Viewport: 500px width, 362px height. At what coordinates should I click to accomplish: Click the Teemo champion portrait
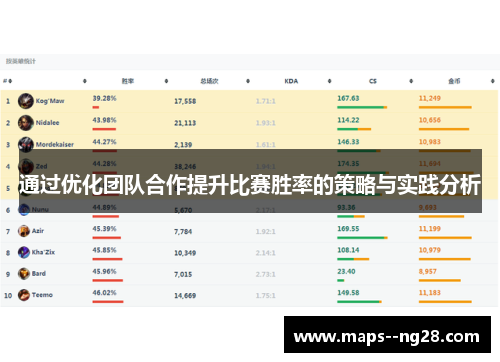pos(24,295)
